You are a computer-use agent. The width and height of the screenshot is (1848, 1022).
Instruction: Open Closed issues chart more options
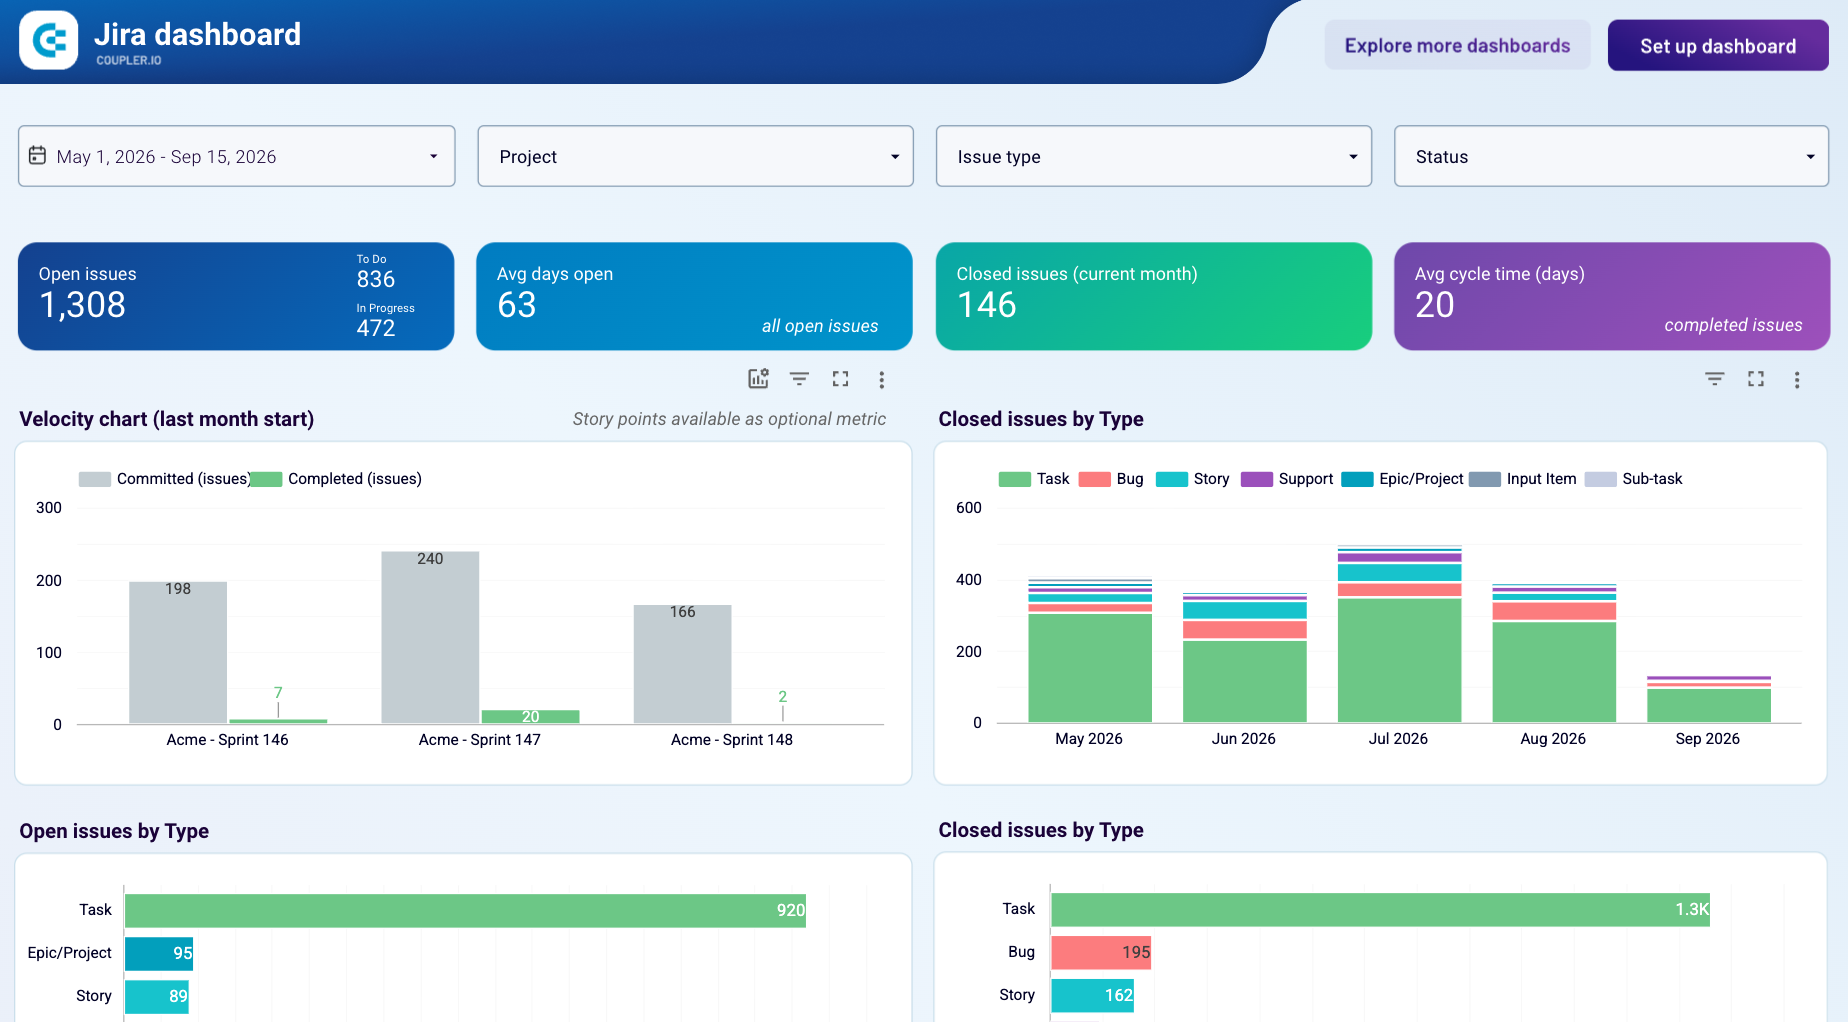1796,380
